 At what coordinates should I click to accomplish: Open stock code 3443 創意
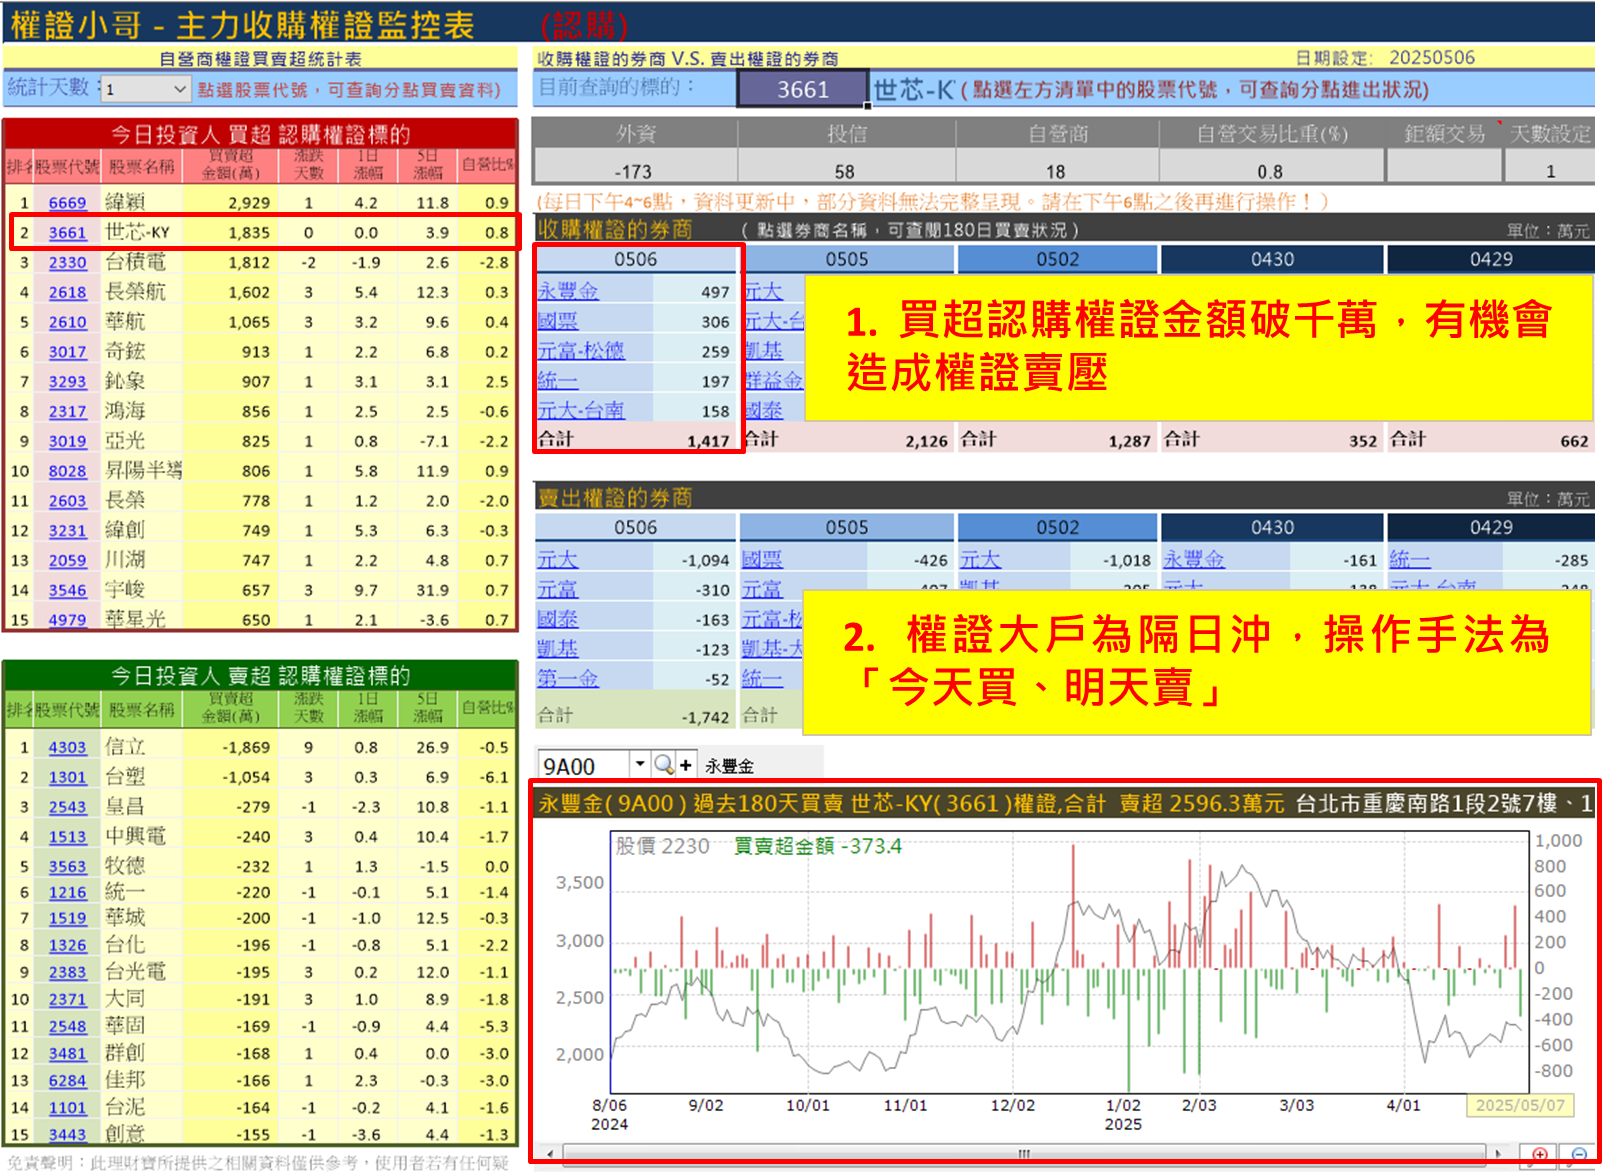[x=67, y=1135]
